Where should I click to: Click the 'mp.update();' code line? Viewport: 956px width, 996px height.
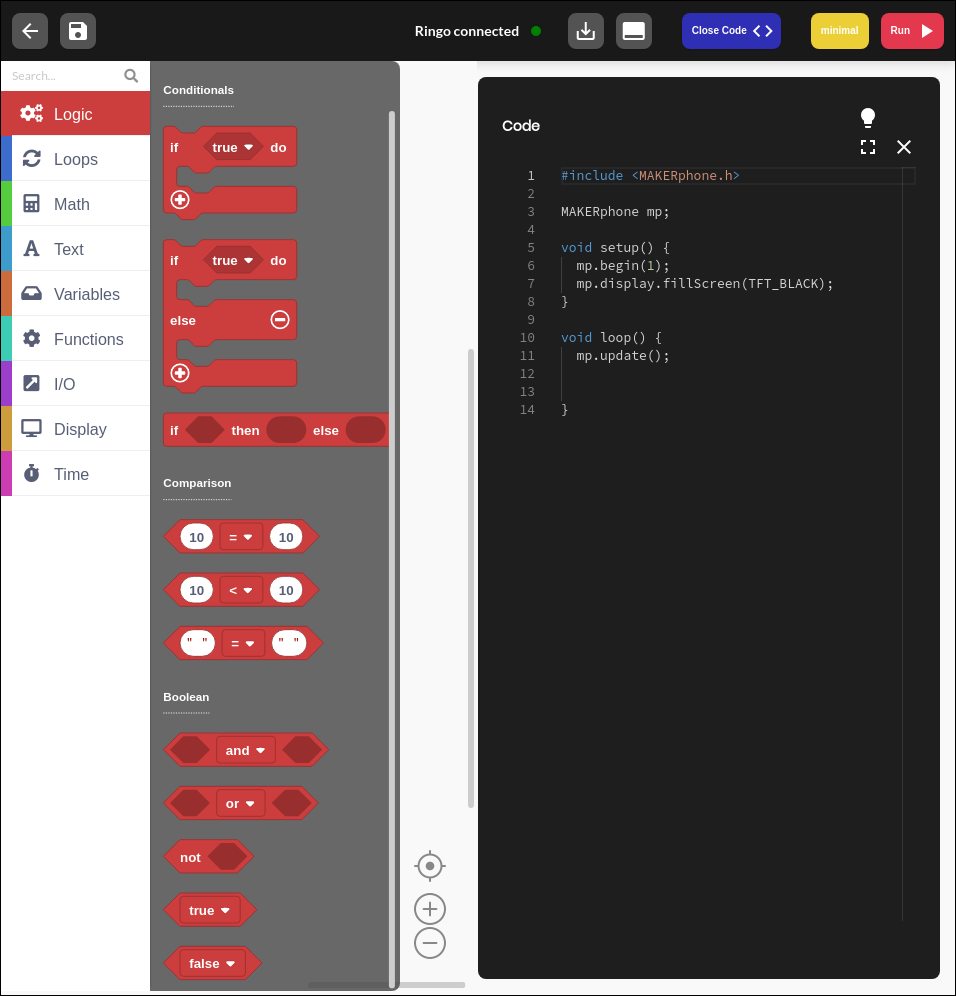[x=623, y=356]
